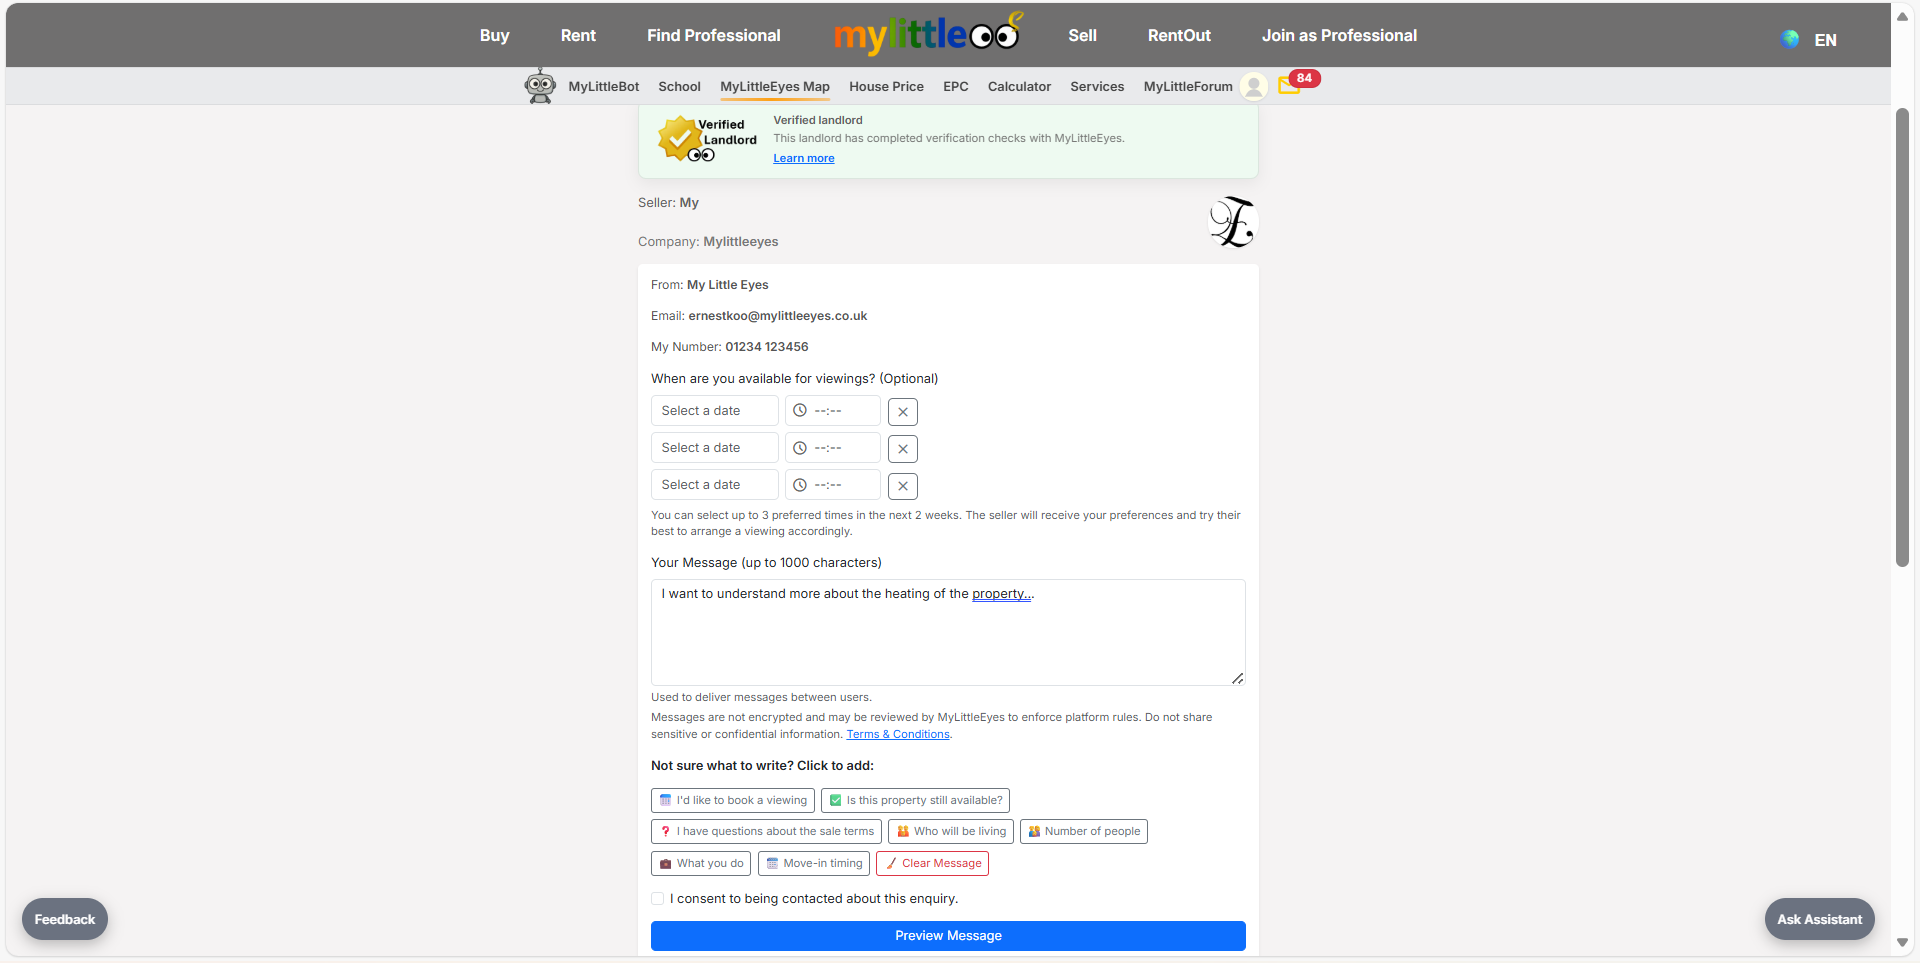This screenshot has width=1920, height=963.
Task: Open the user profile avatar icon
Action: pos(1253,87)
